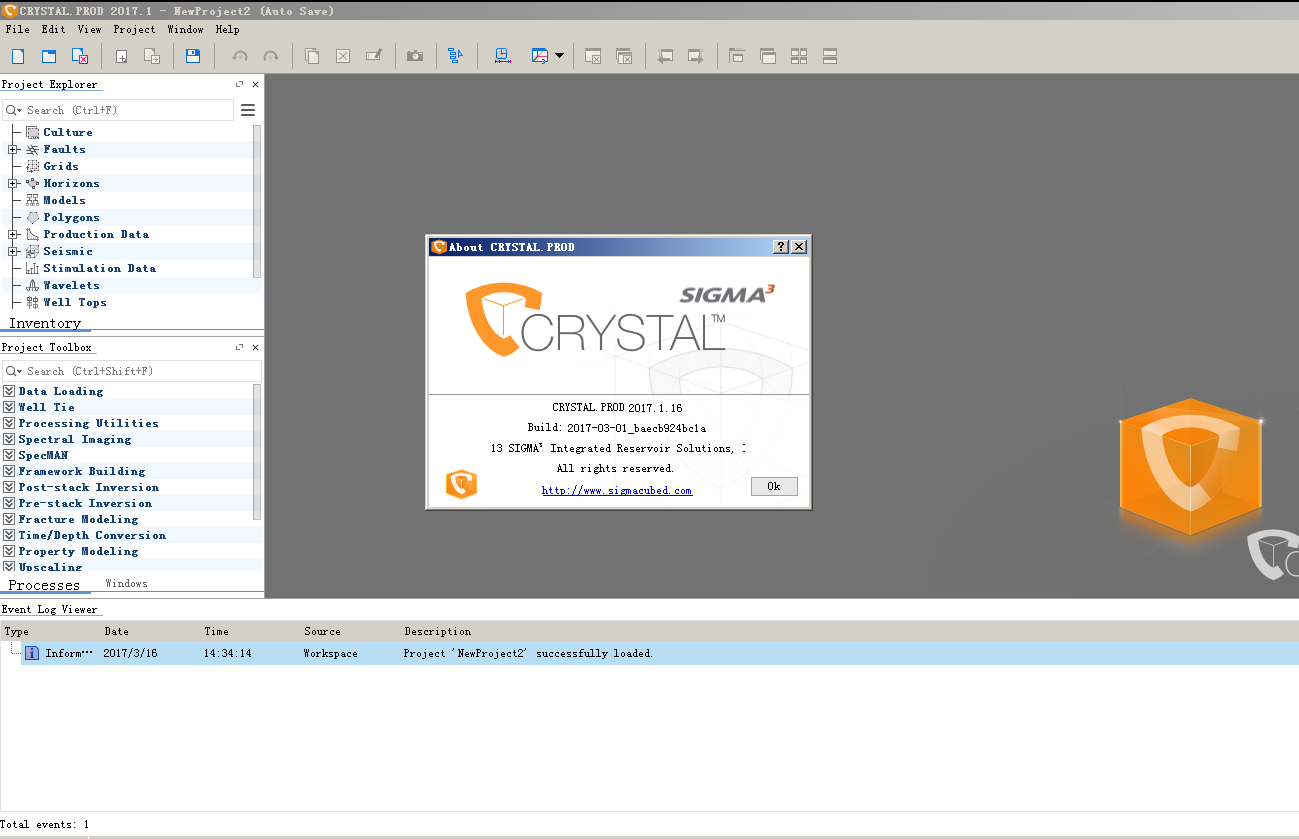Expand the Well Tie toolbox section

pos(9,407)
